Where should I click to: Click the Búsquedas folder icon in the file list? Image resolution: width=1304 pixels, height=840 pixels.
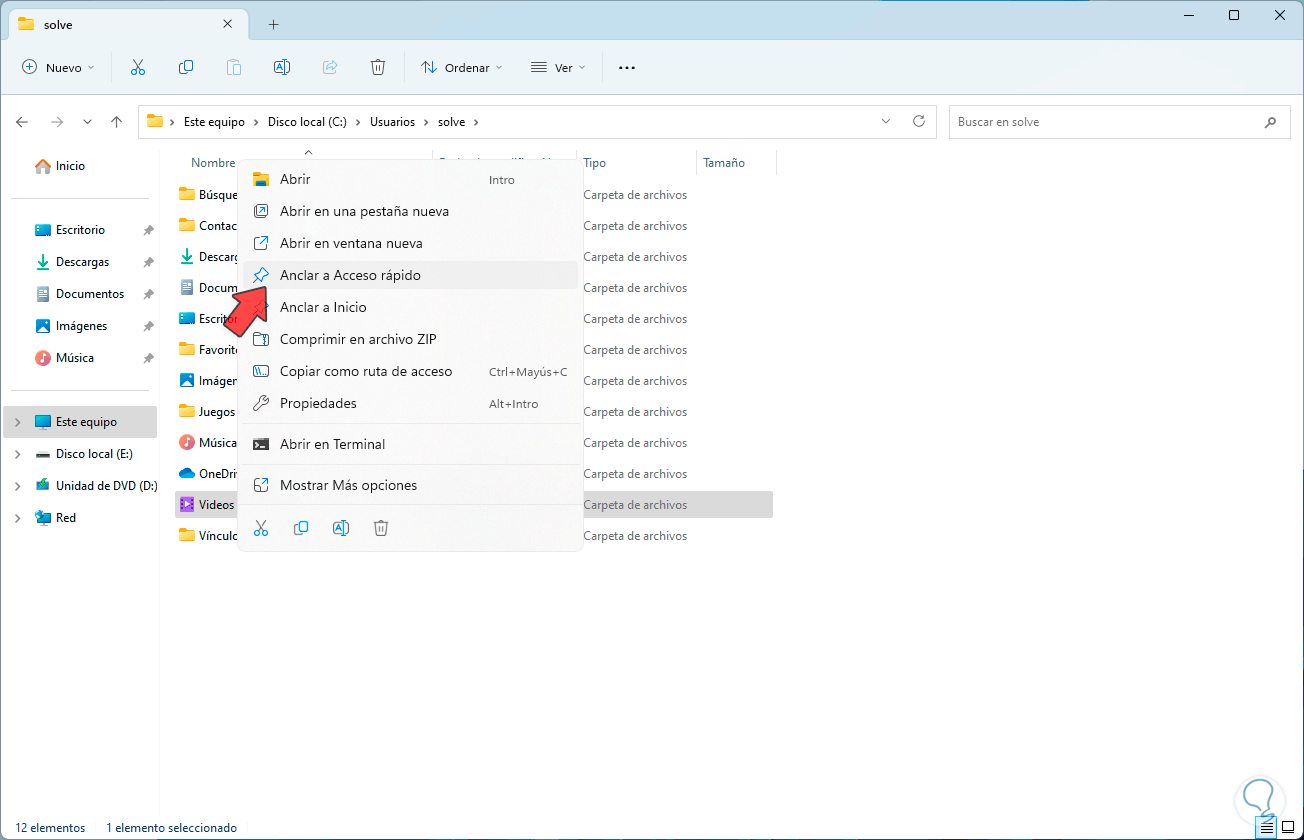(187, 195)
